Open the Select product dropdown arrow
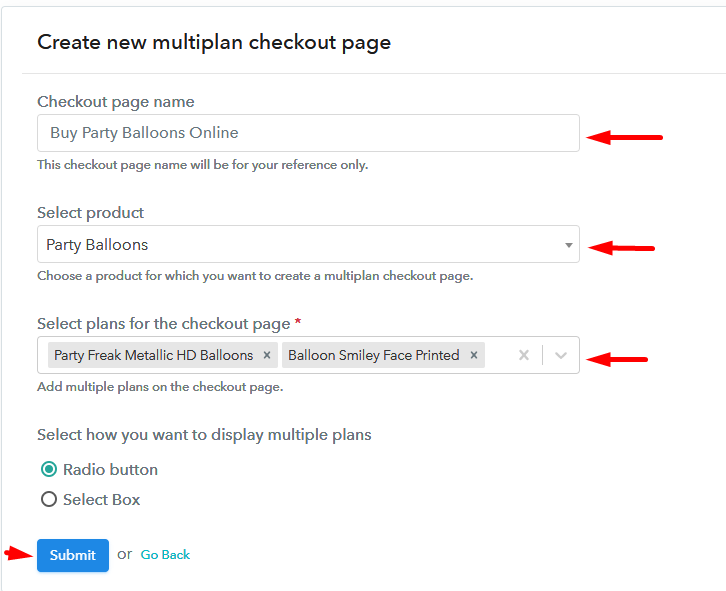The image size is (726, 591). (x=568, y=245)
